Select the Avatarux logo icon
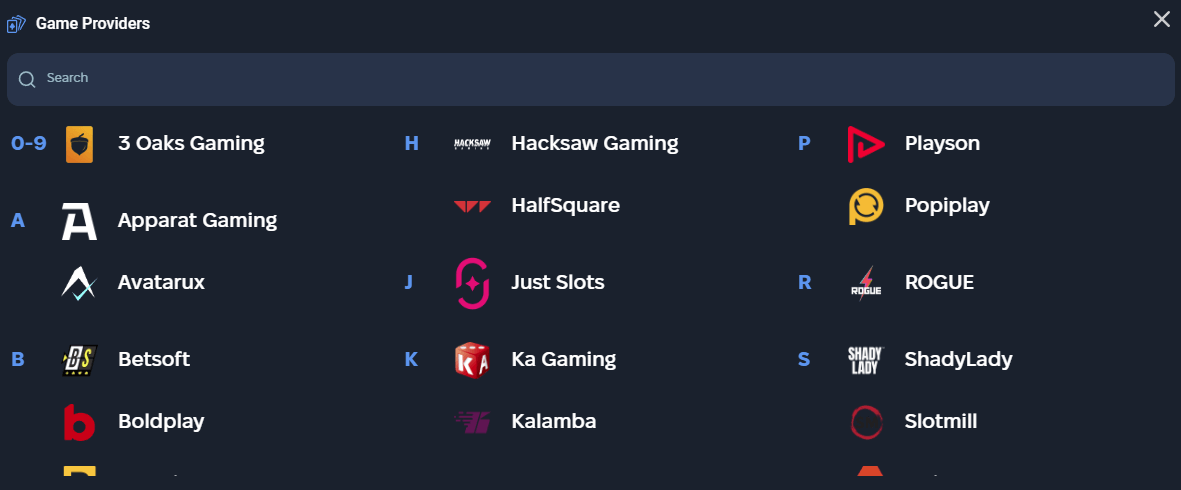Viewport: 1181px width, 490px height. (78, 283)
